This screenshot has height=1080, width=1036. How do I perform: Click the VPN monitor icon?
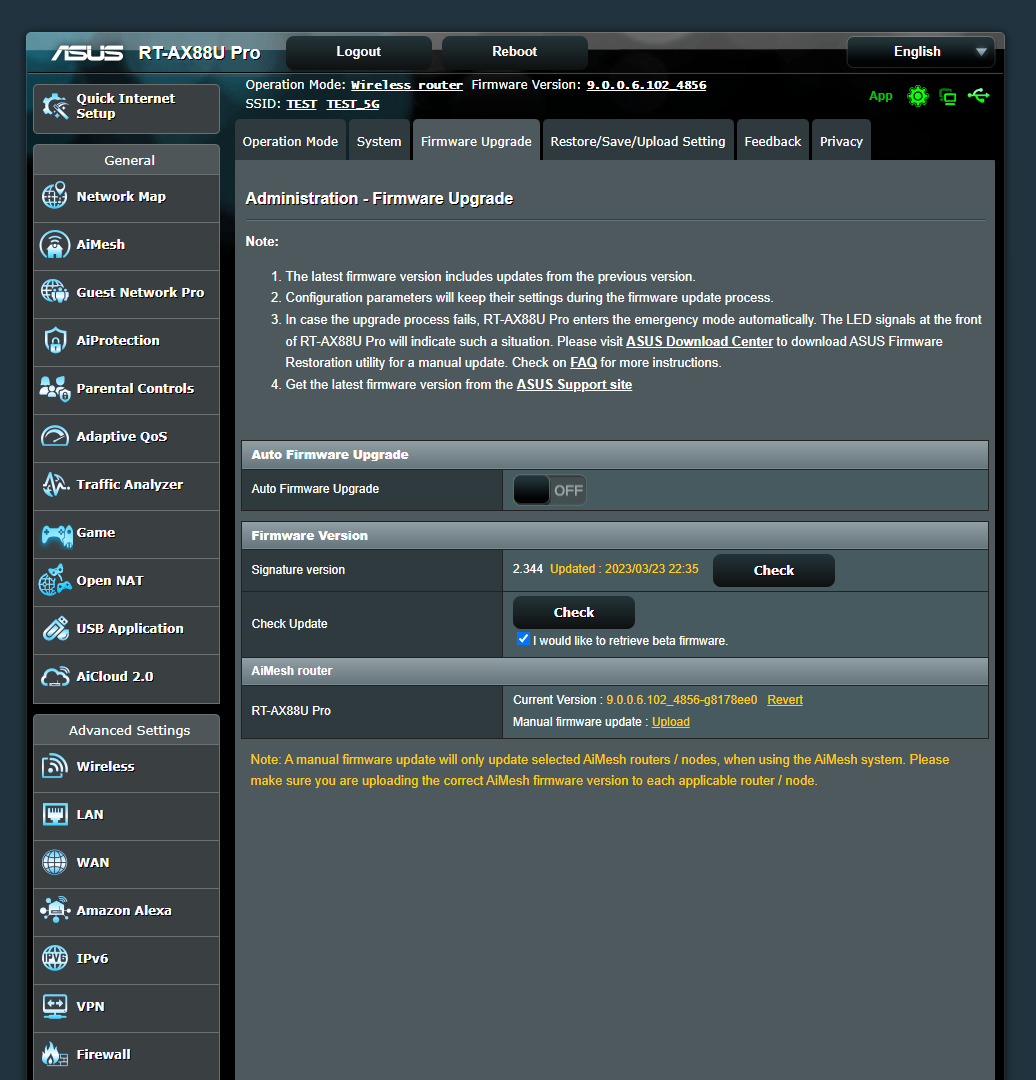click(54, 1006)
